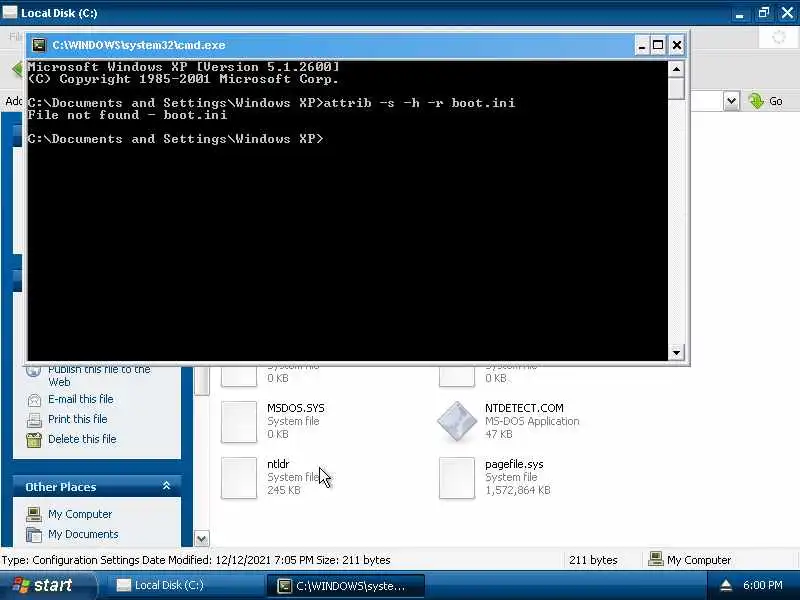
Task: Open My Documents link
Action: click(83, 534)
